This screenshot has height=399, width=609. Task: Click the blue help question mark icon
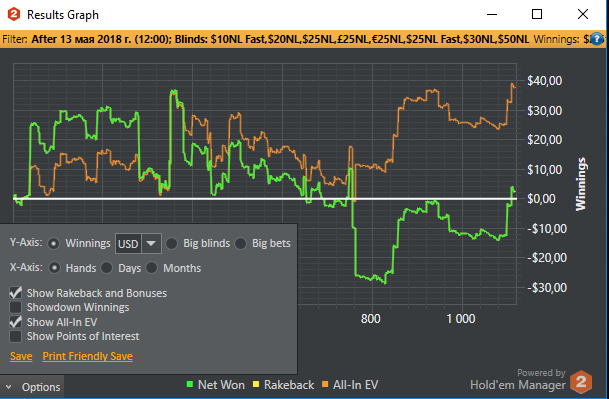click(597, 39)
